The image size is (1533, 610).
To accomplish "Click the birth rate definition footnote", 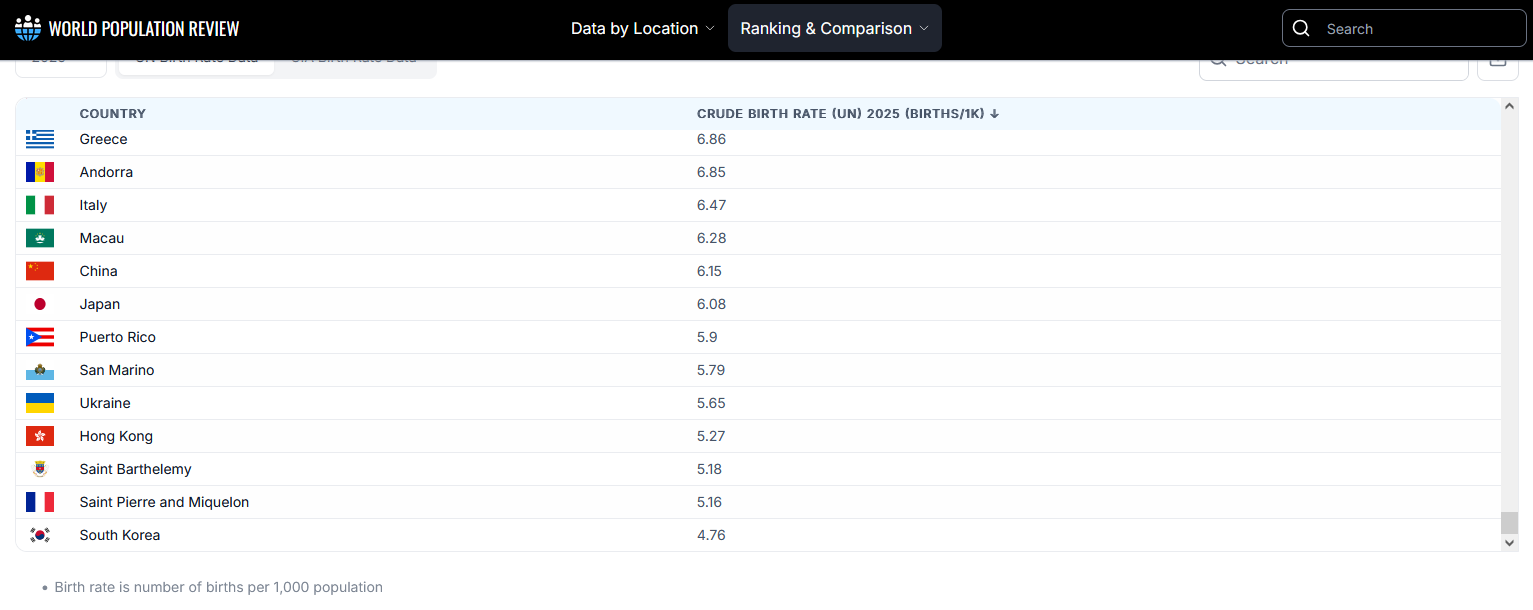I will pyautogui.click(x=218, y=587).
